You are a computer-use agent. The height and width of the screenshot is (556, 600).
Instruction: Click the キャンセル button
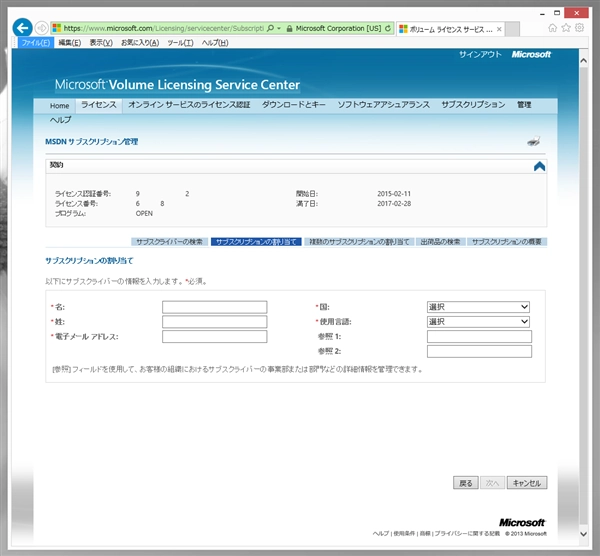point(527,483)
